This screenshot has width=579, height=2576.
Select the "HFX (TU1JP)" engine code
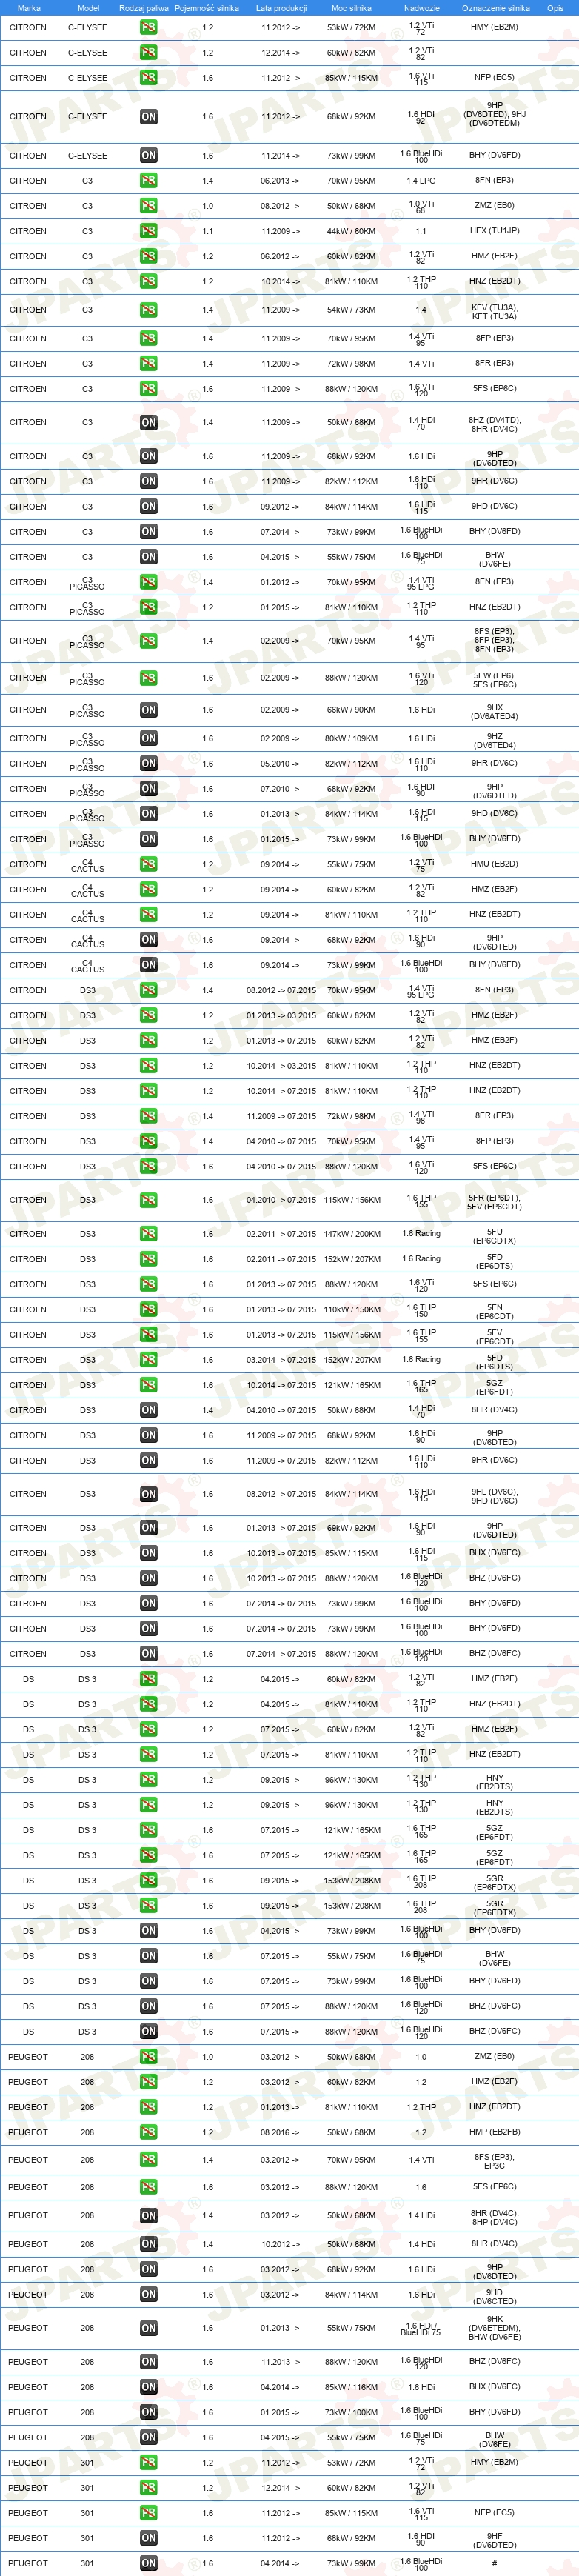pyautogui.click(x=495, y=231)
